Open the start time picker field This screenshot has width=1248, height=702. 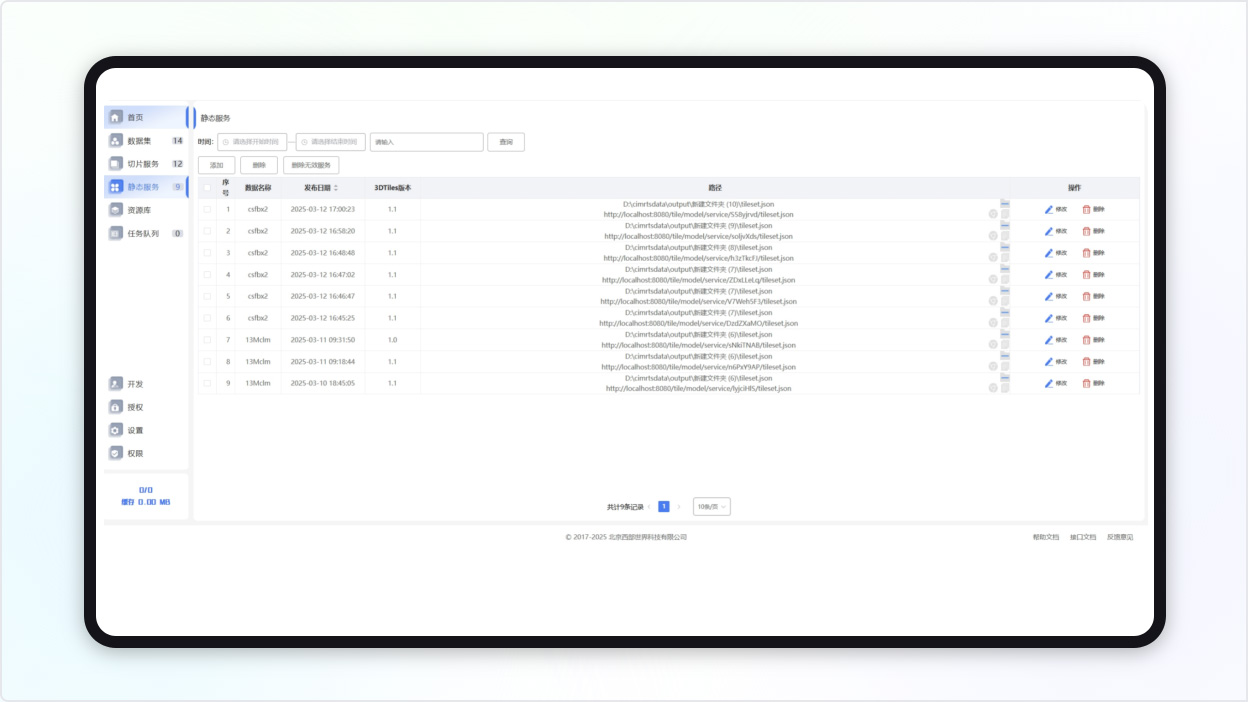253,142
